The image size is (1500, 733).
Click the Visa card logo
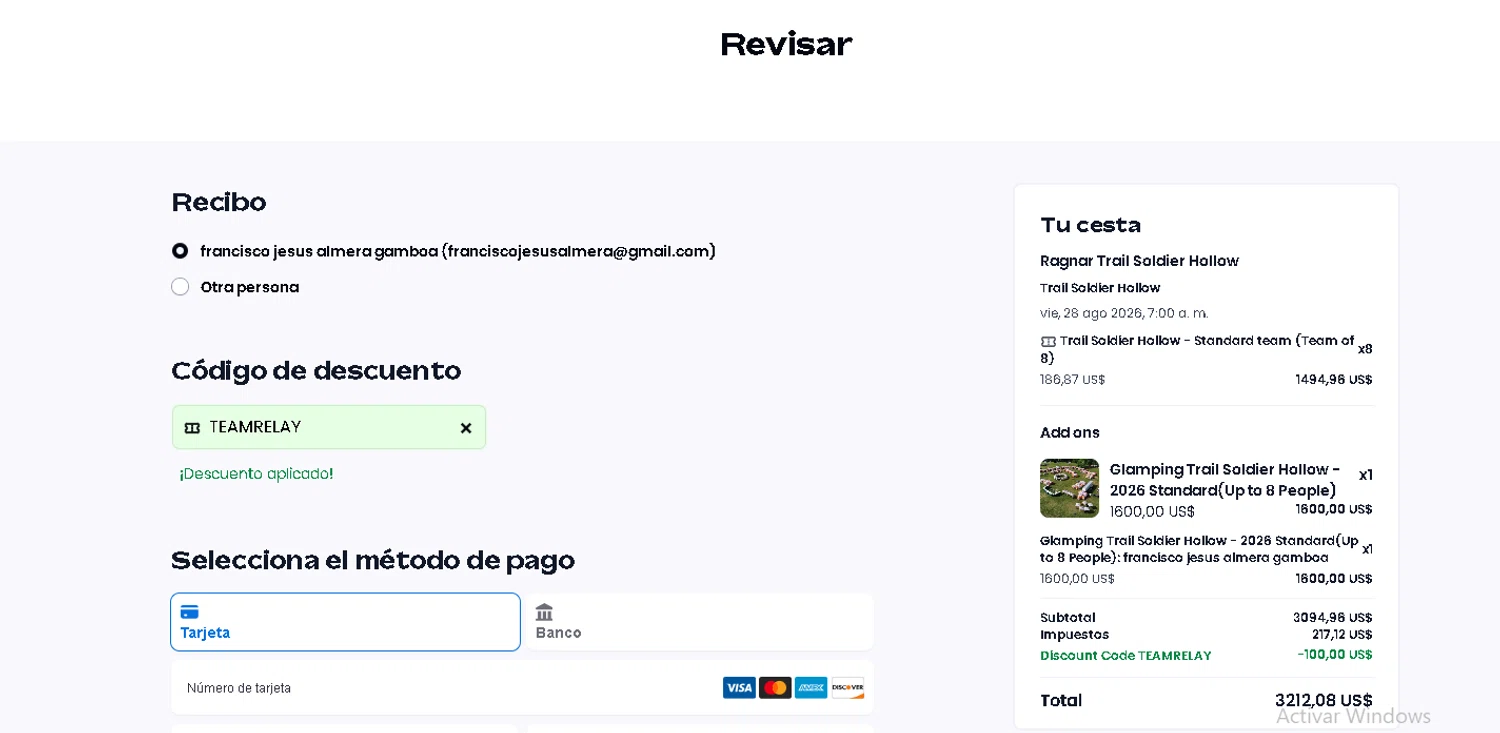pos(739,688)
